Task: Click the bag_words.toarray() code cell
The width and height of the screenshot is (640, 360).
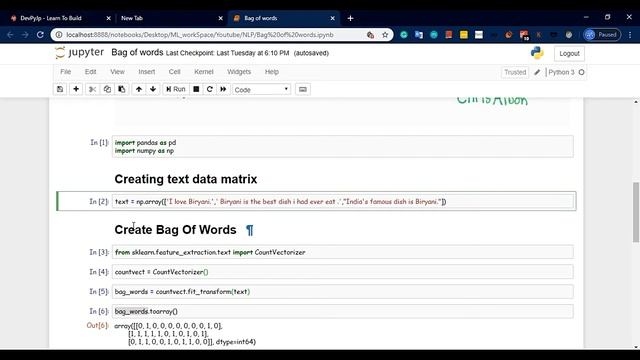Action: tap(343, 311)
